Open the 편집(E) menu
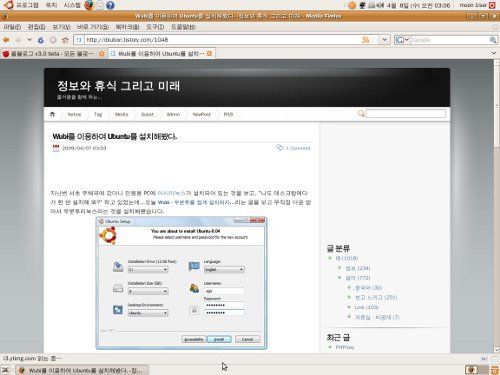The image size is (500, 375). 36,27
